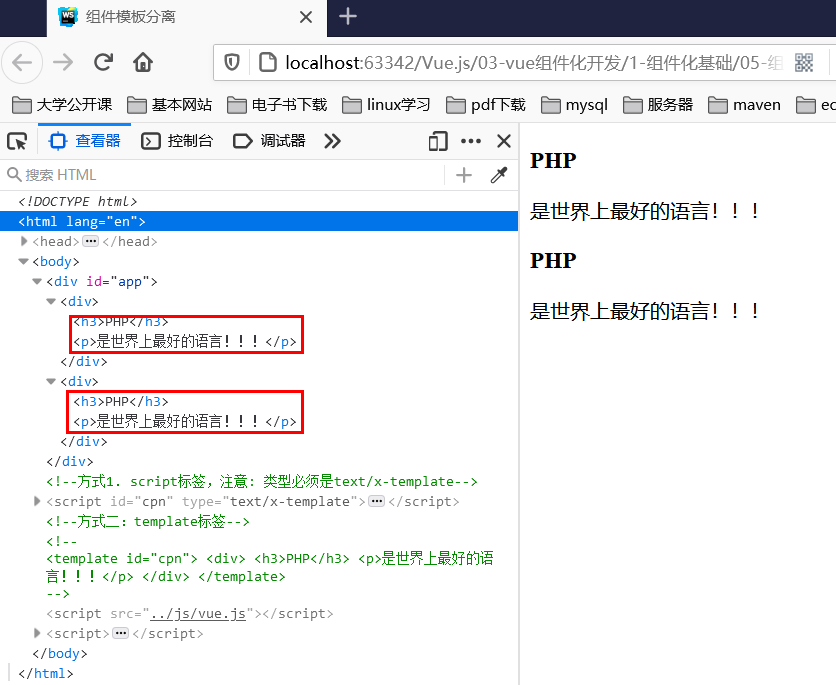
Task: Activate the element picker tool
Action: 17,141
